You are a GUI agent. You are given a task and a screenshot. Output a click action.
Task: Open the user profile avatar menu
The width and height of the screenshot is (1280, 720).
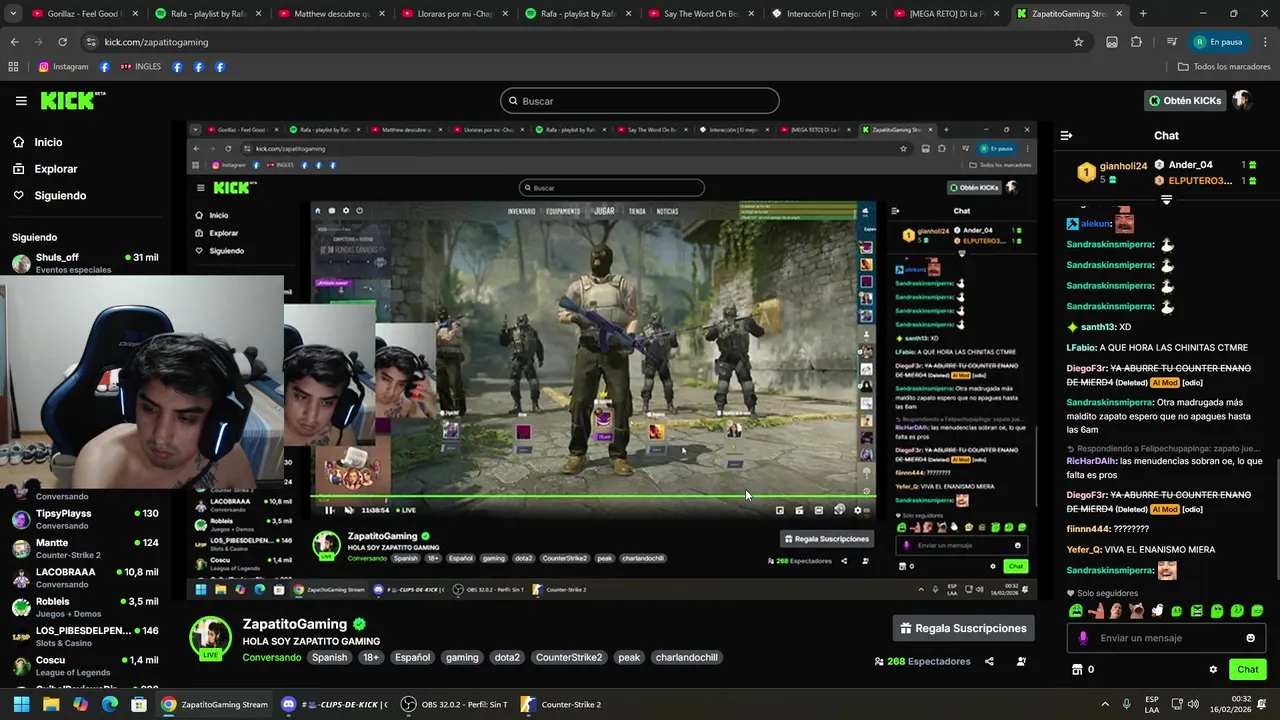(1242, 101)
